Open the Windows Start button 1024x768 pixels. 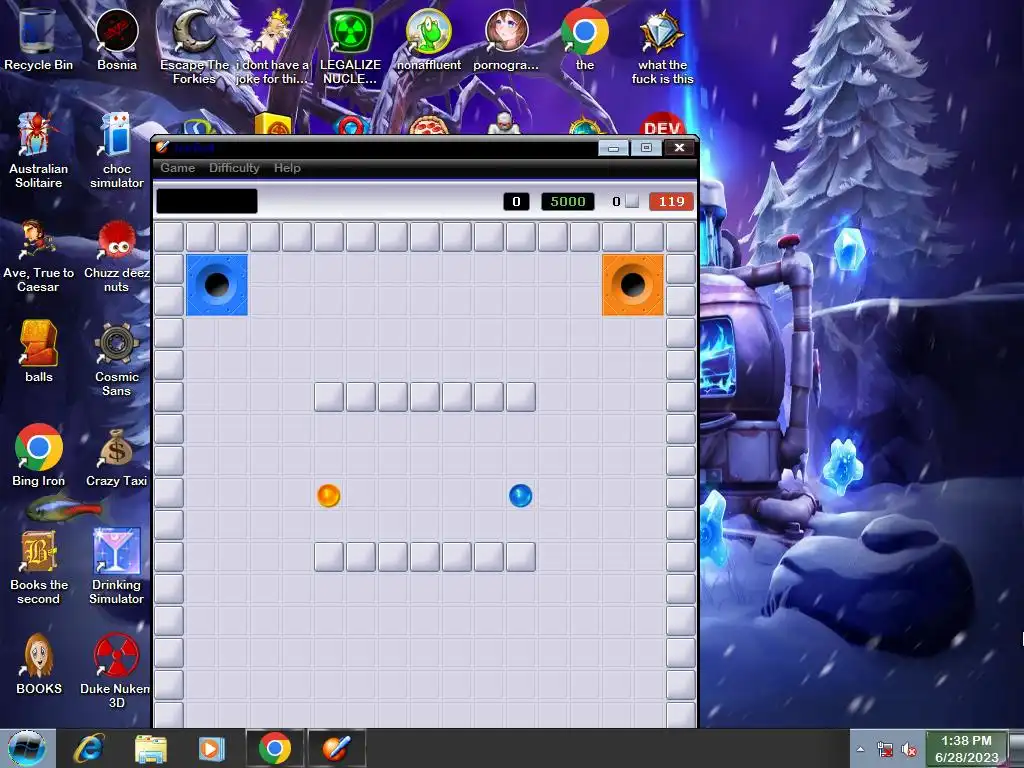pos(27,748)
